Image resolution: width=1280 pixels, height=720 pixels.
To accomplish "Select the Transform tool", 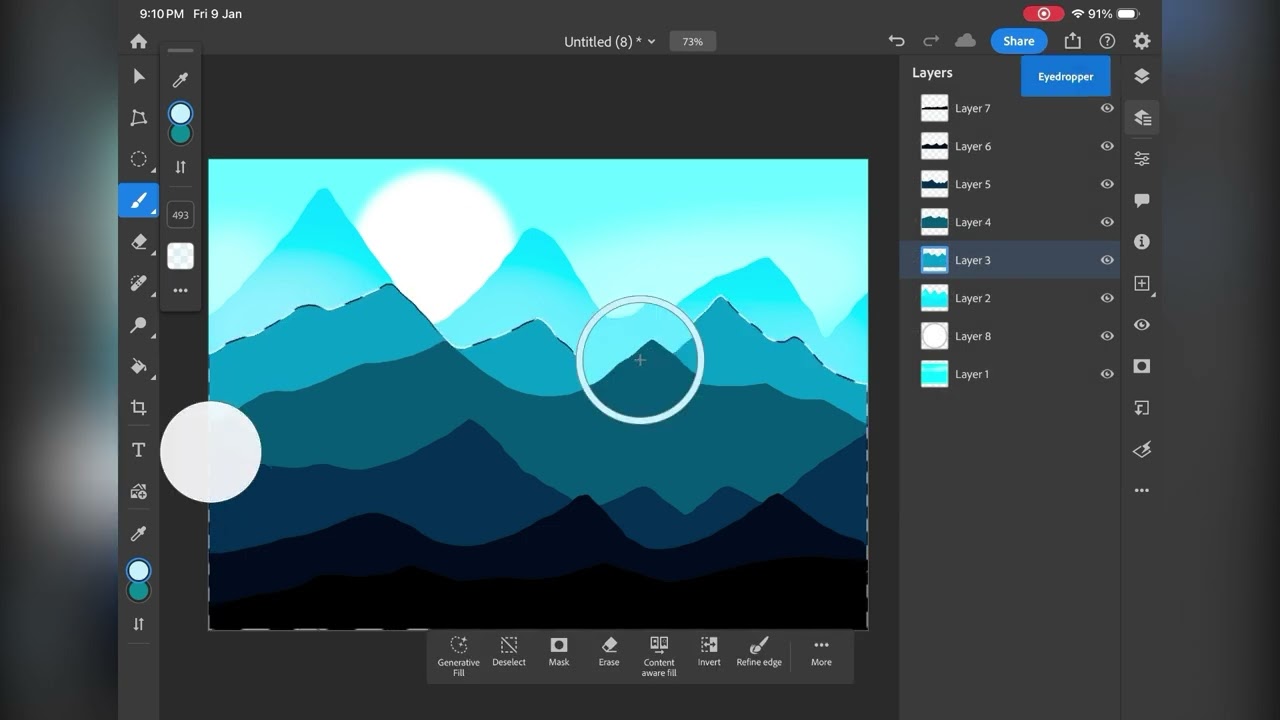I will coord(139,118).
